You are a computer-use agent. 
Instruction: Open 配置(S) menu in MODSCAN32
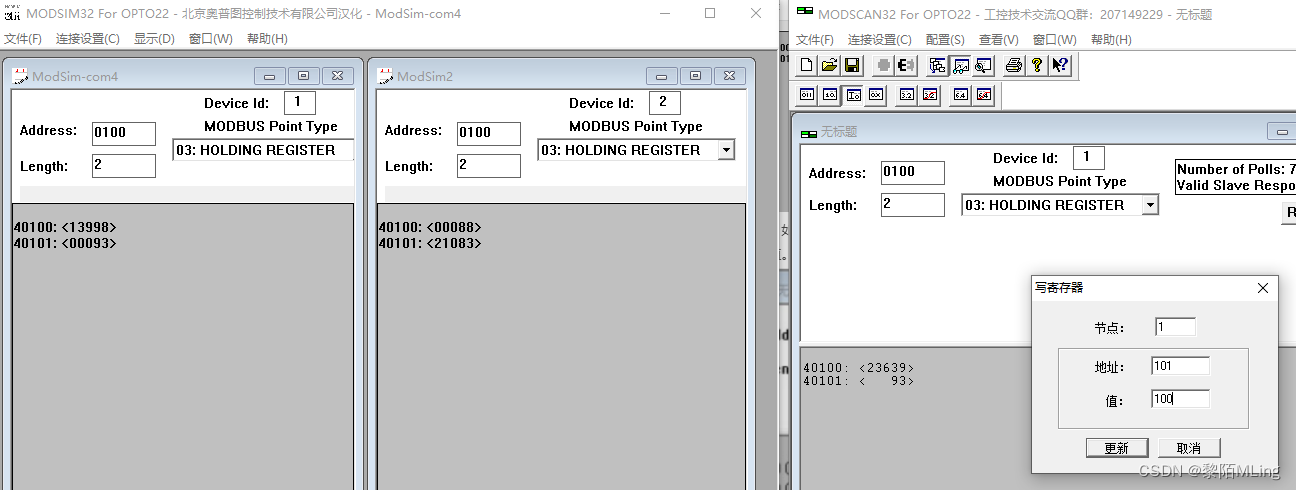945,40
